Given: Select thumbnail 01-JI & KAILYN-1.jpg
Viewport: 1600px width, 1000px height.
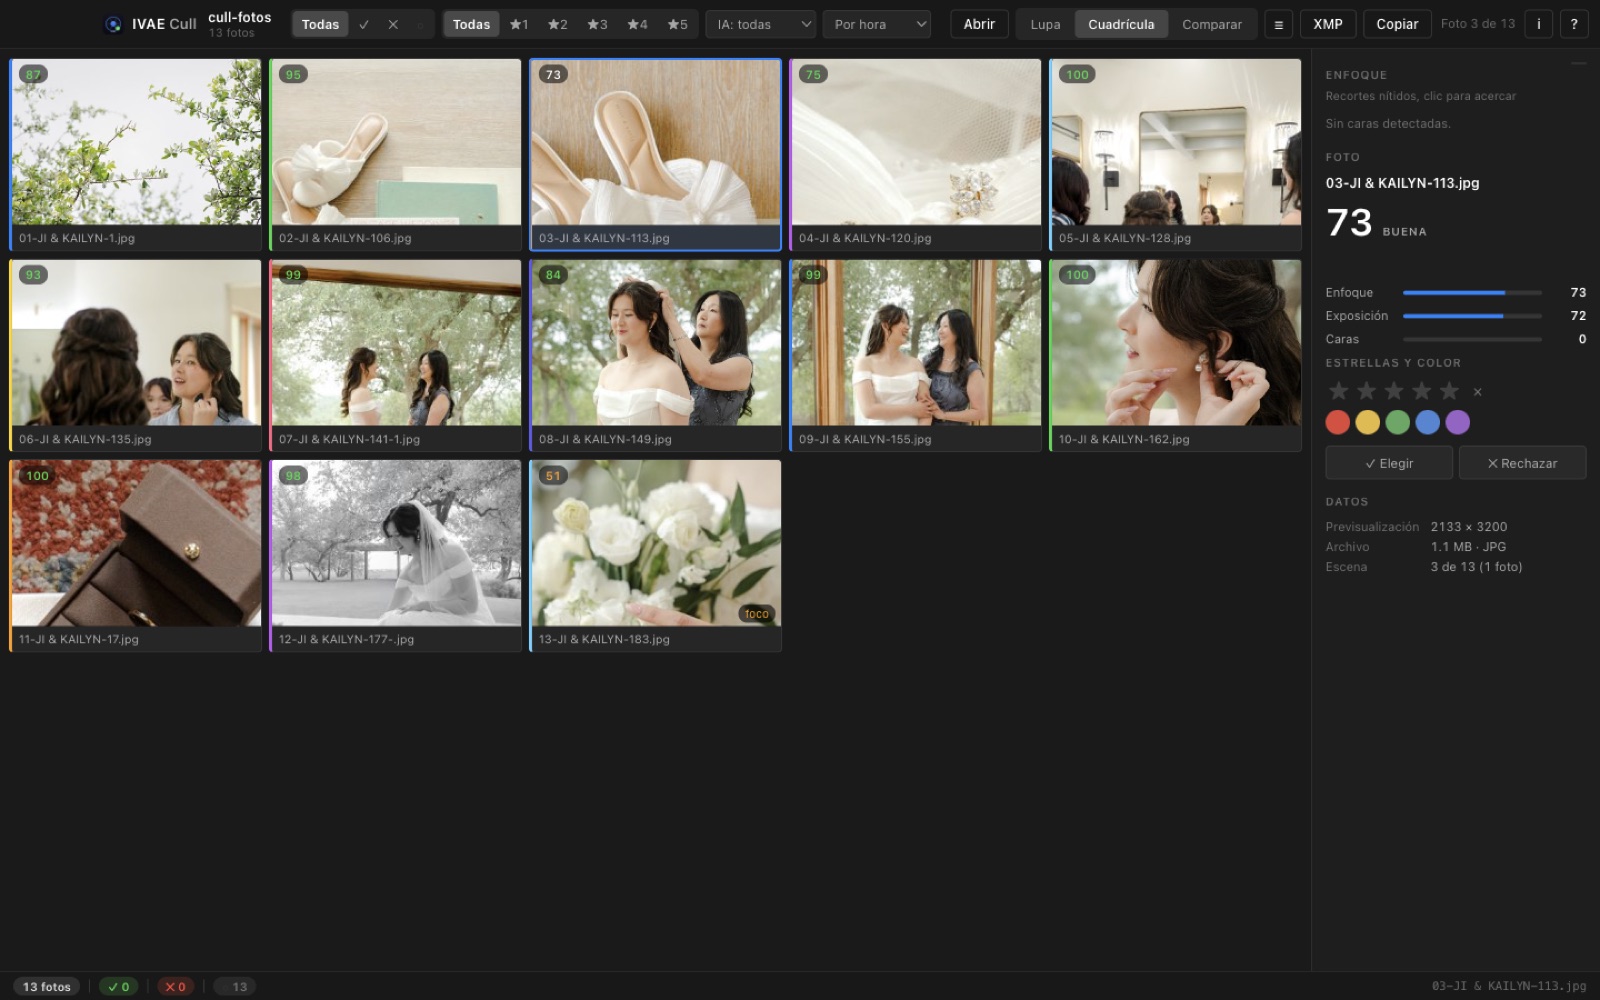Looking at the screenshot, I should (x=136, y=154).
